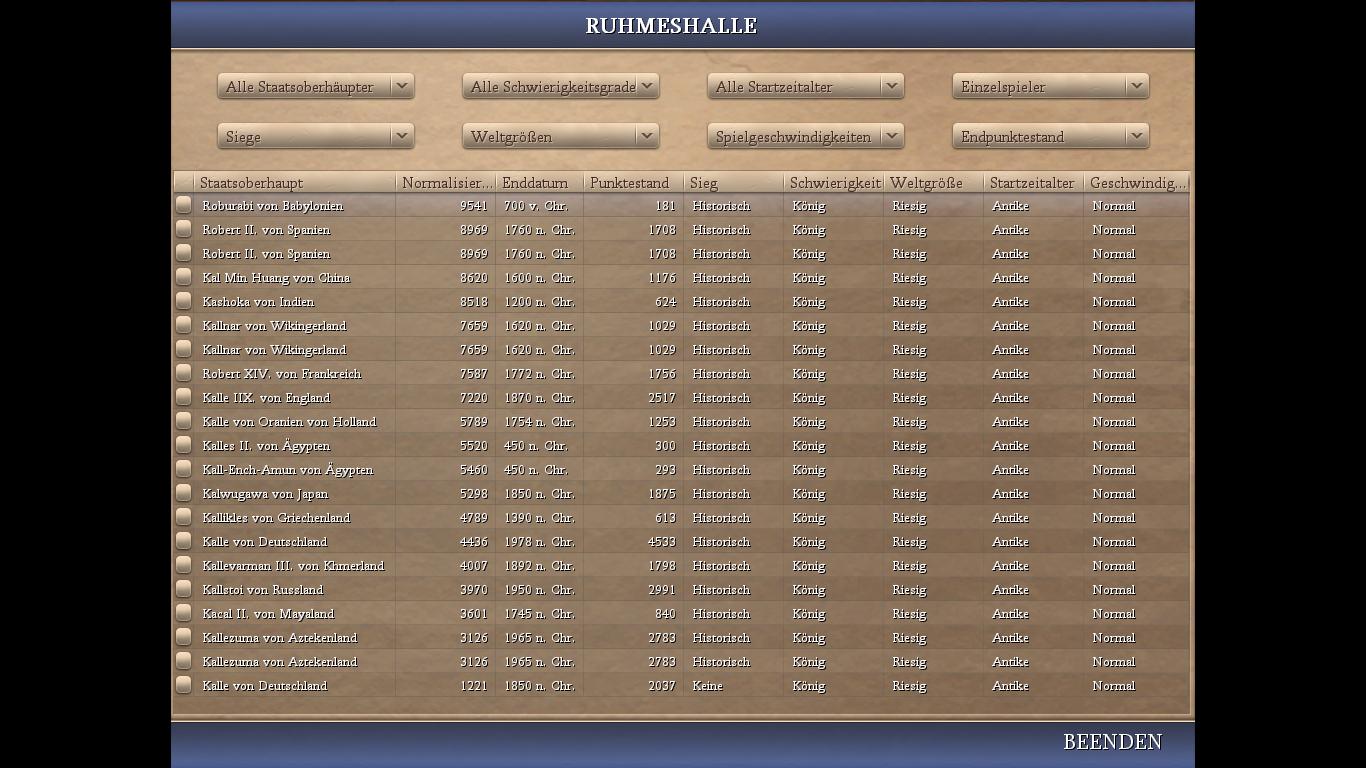Viewport: 1366px width, 768px height.
Task: Click the Enddatum column header
Action: (x=538, y=183)
